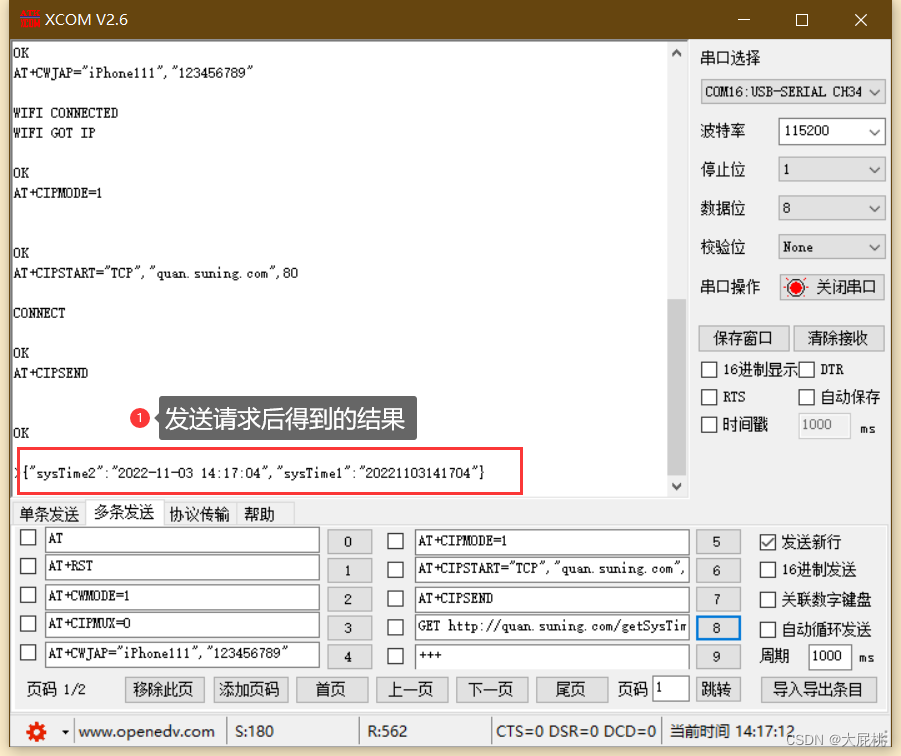
Task: Click the 保存窗口 button
Action: click(x=743, y=338)
